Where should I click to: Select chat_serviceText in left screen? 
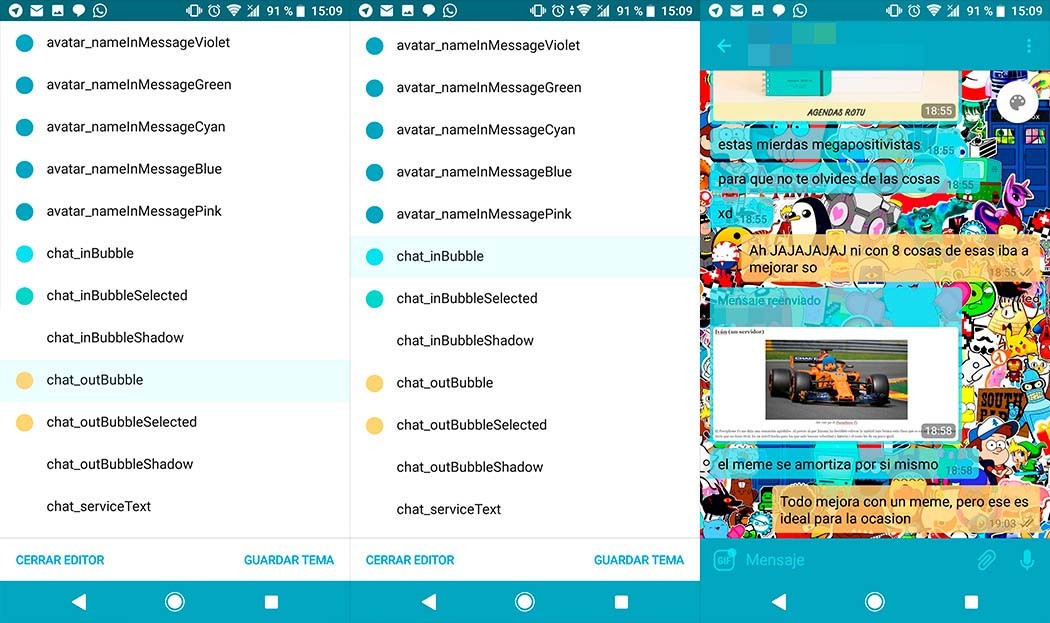[x=175, y=507]
